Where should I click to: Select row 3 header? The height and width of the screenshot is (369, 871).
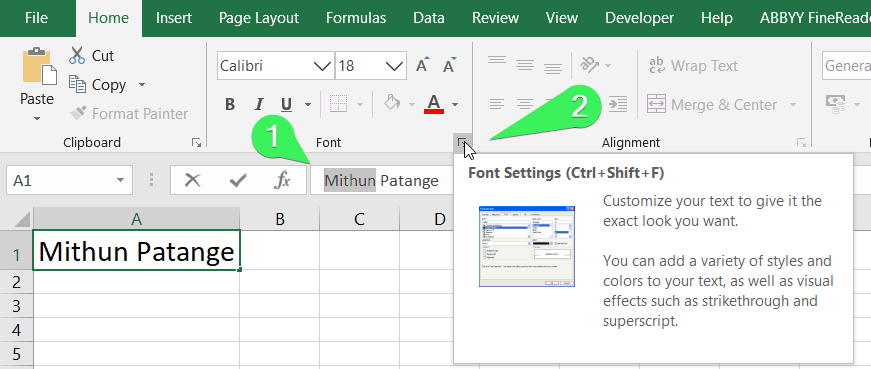(16, 306)
